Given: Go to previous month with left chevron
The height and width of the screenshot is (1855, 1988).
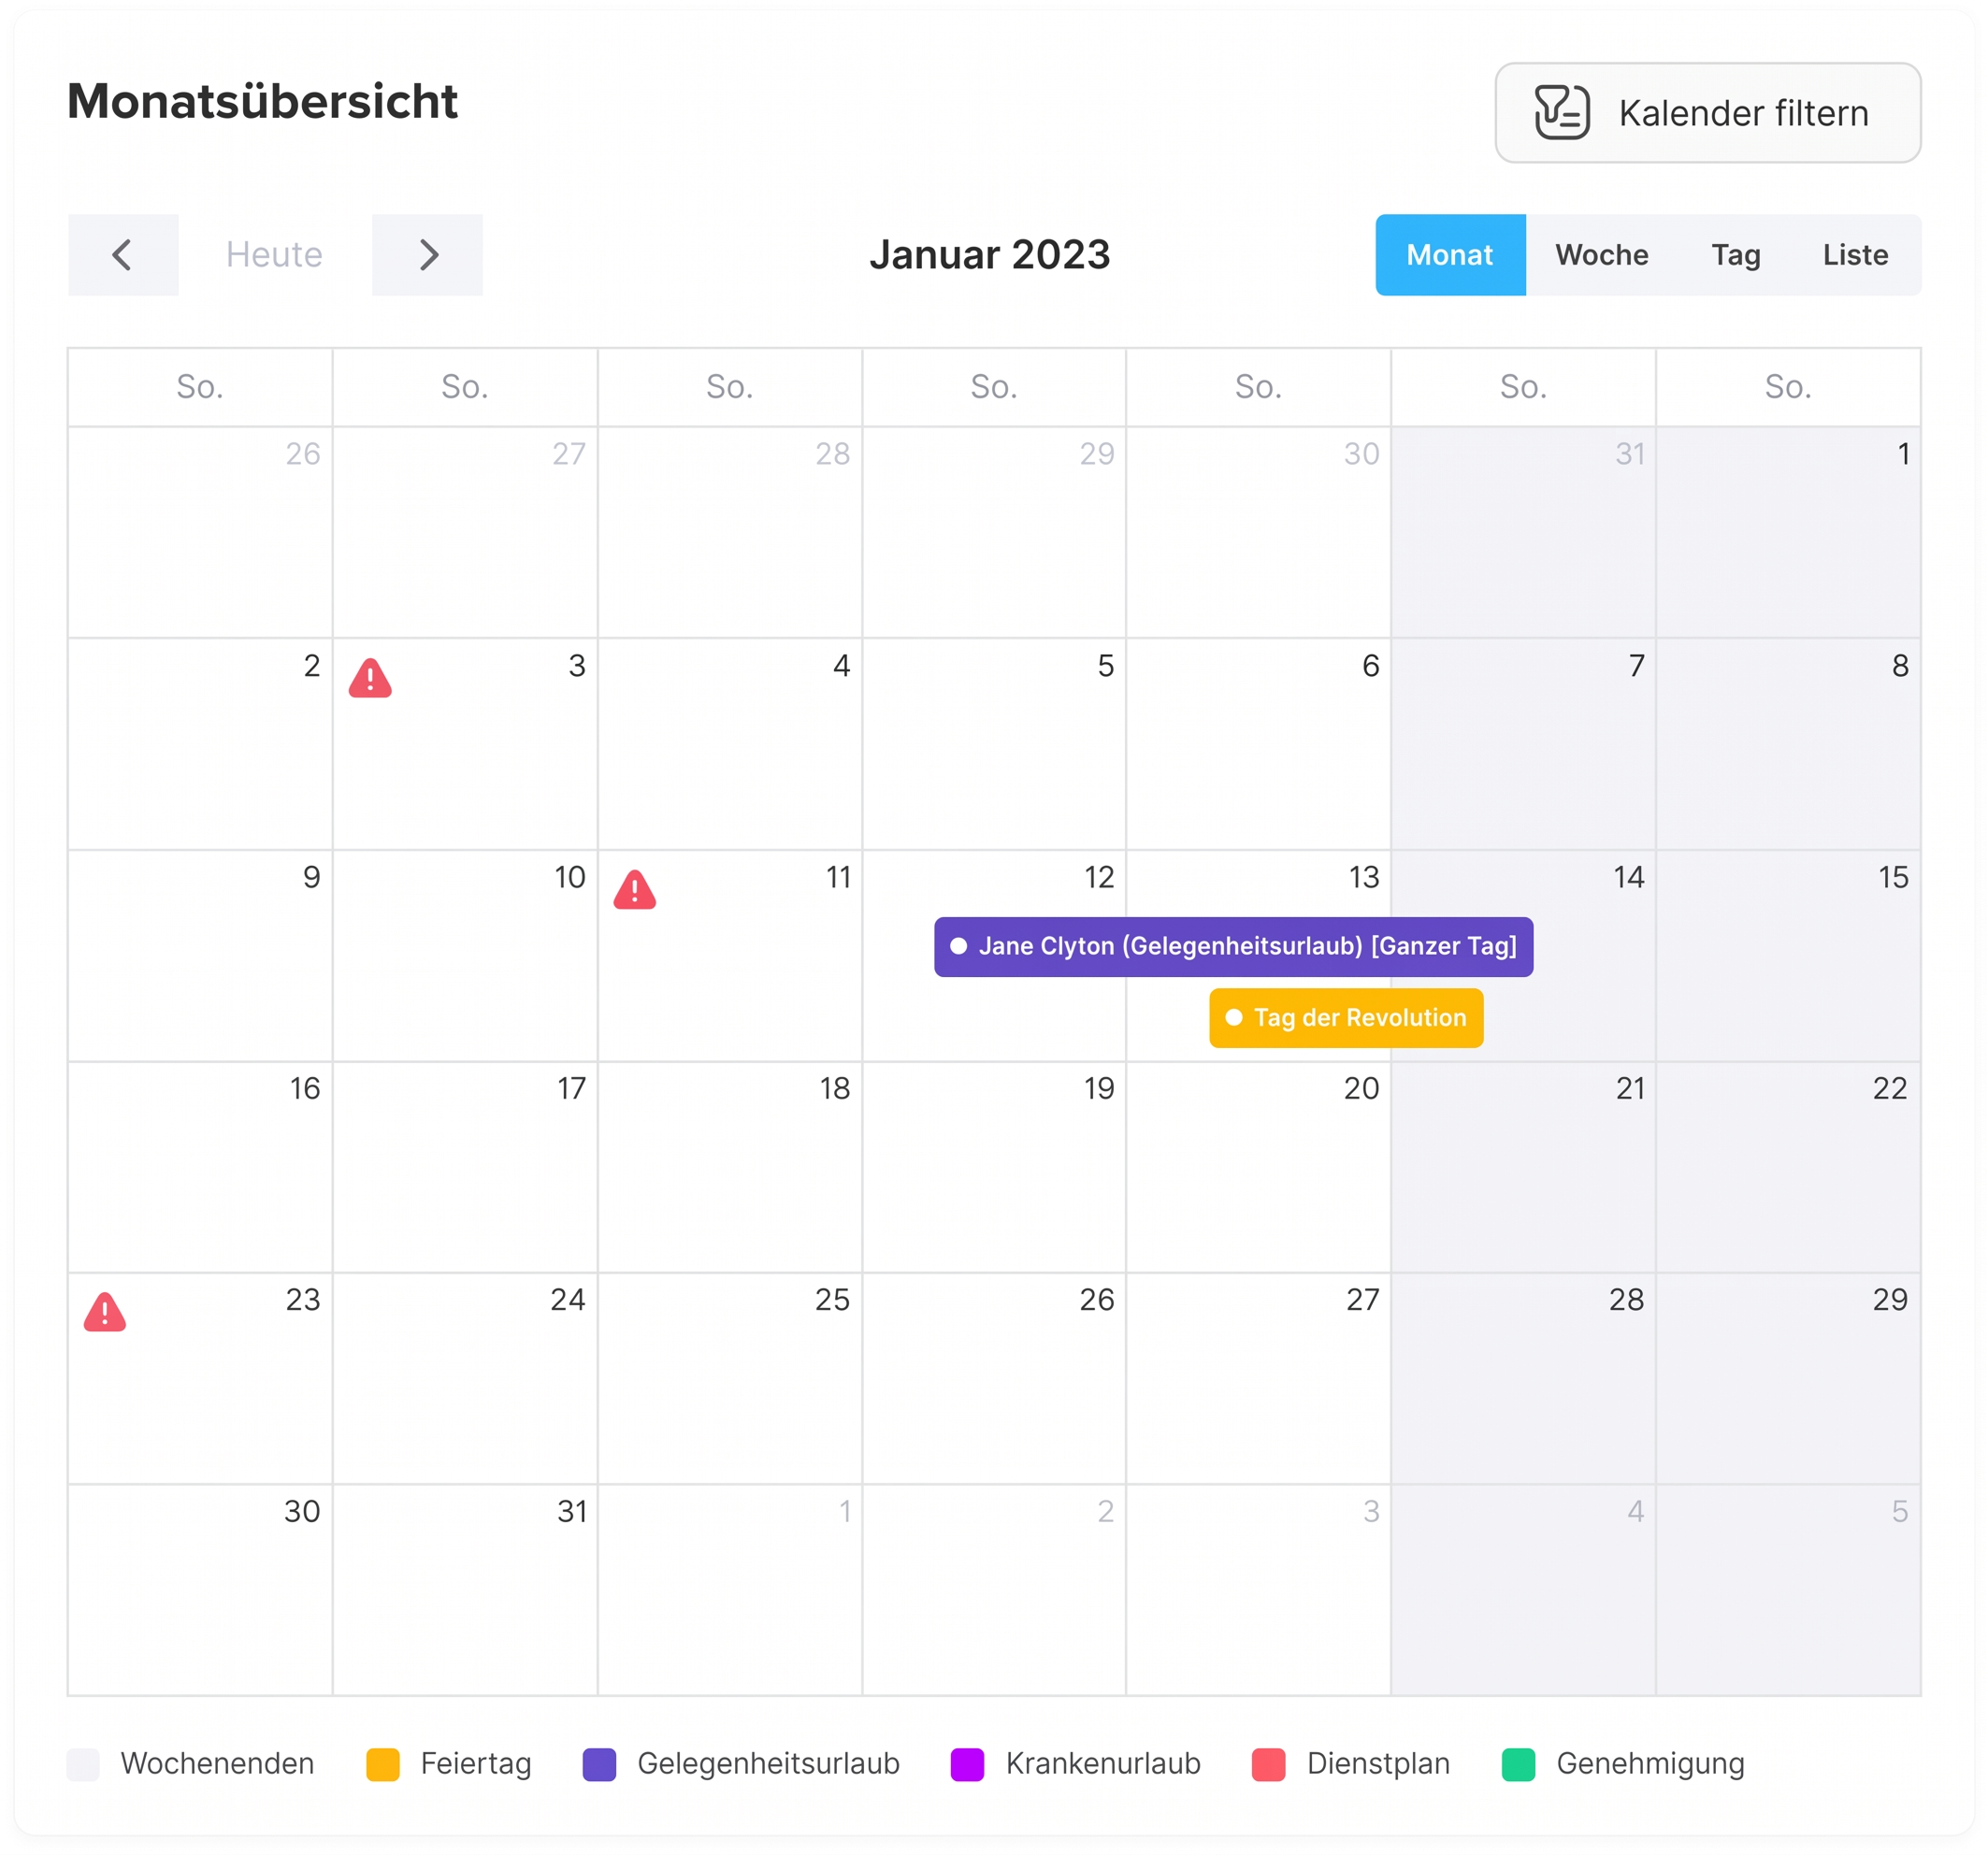Looking at the screenshot, I should click(123, 255).
